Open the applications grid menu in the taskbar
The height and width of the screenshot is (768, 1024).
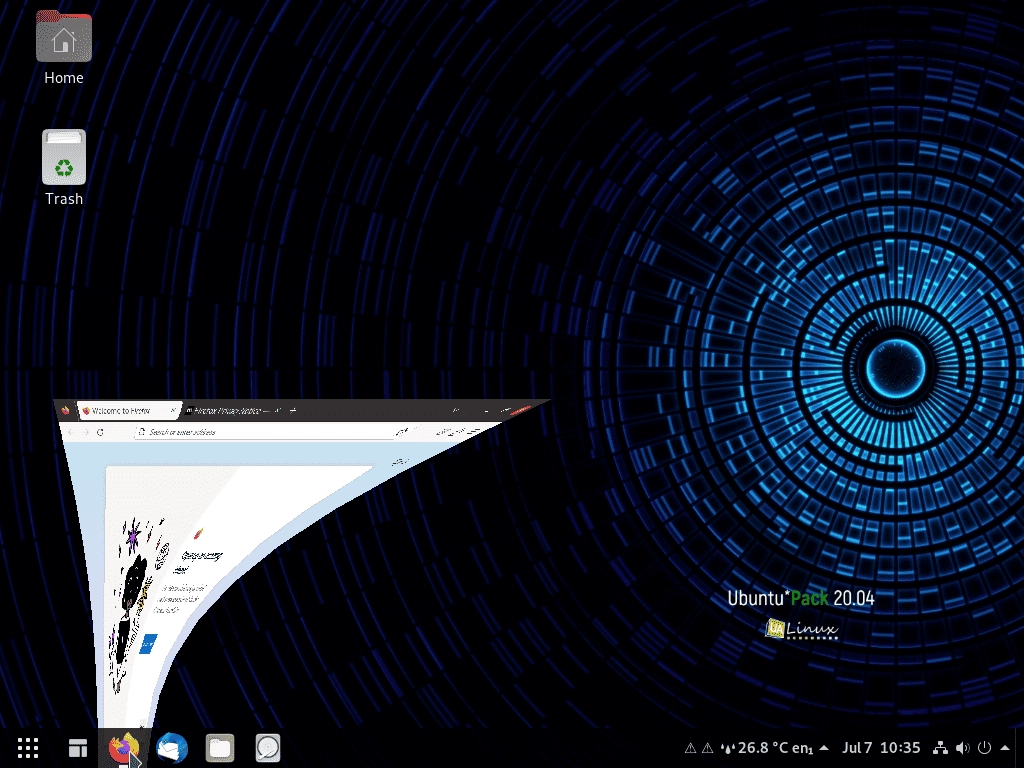tap(28, 748)
